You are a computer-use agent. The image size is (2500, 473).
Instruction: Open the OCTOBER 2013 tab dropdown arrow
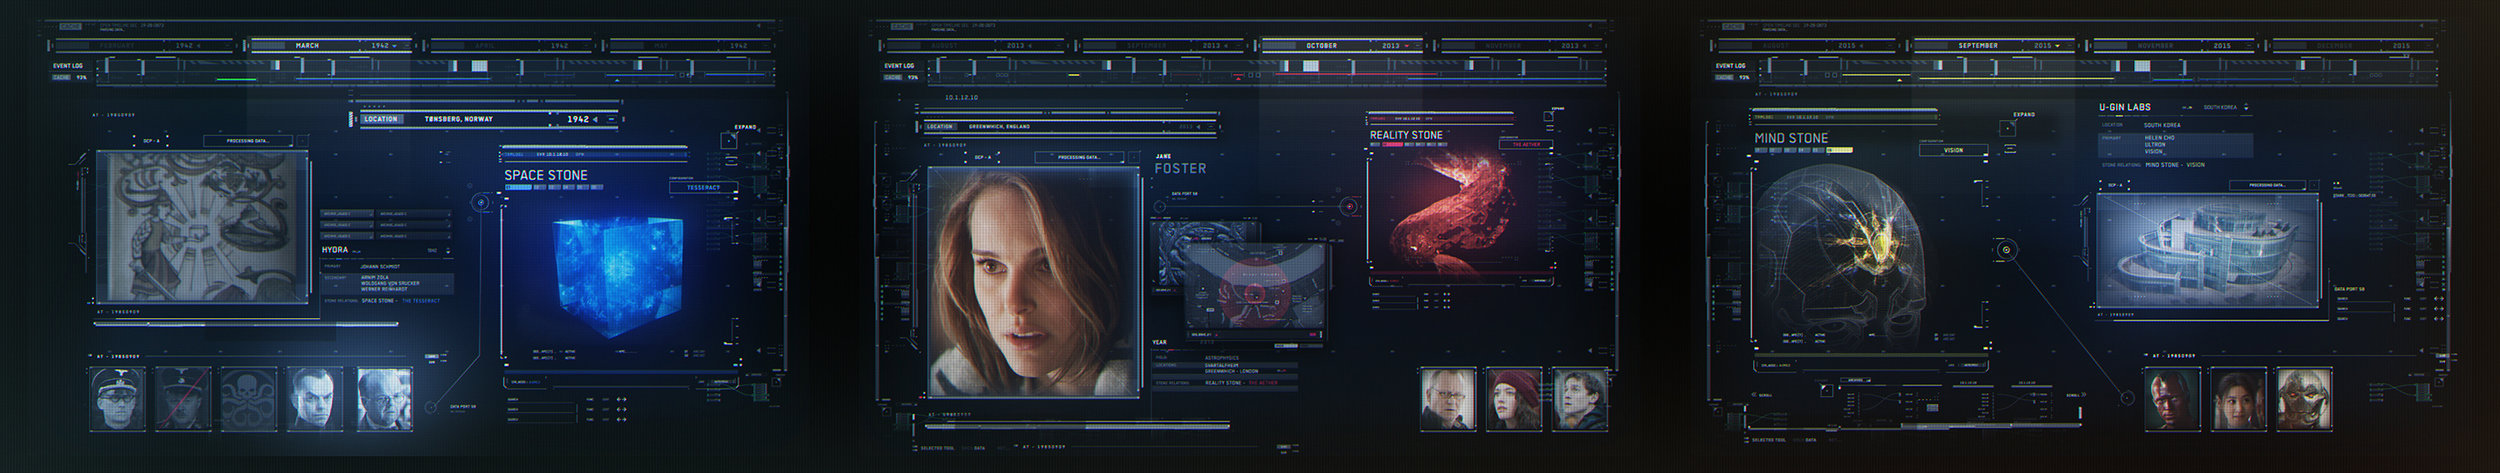click(x=1407, y=46)
